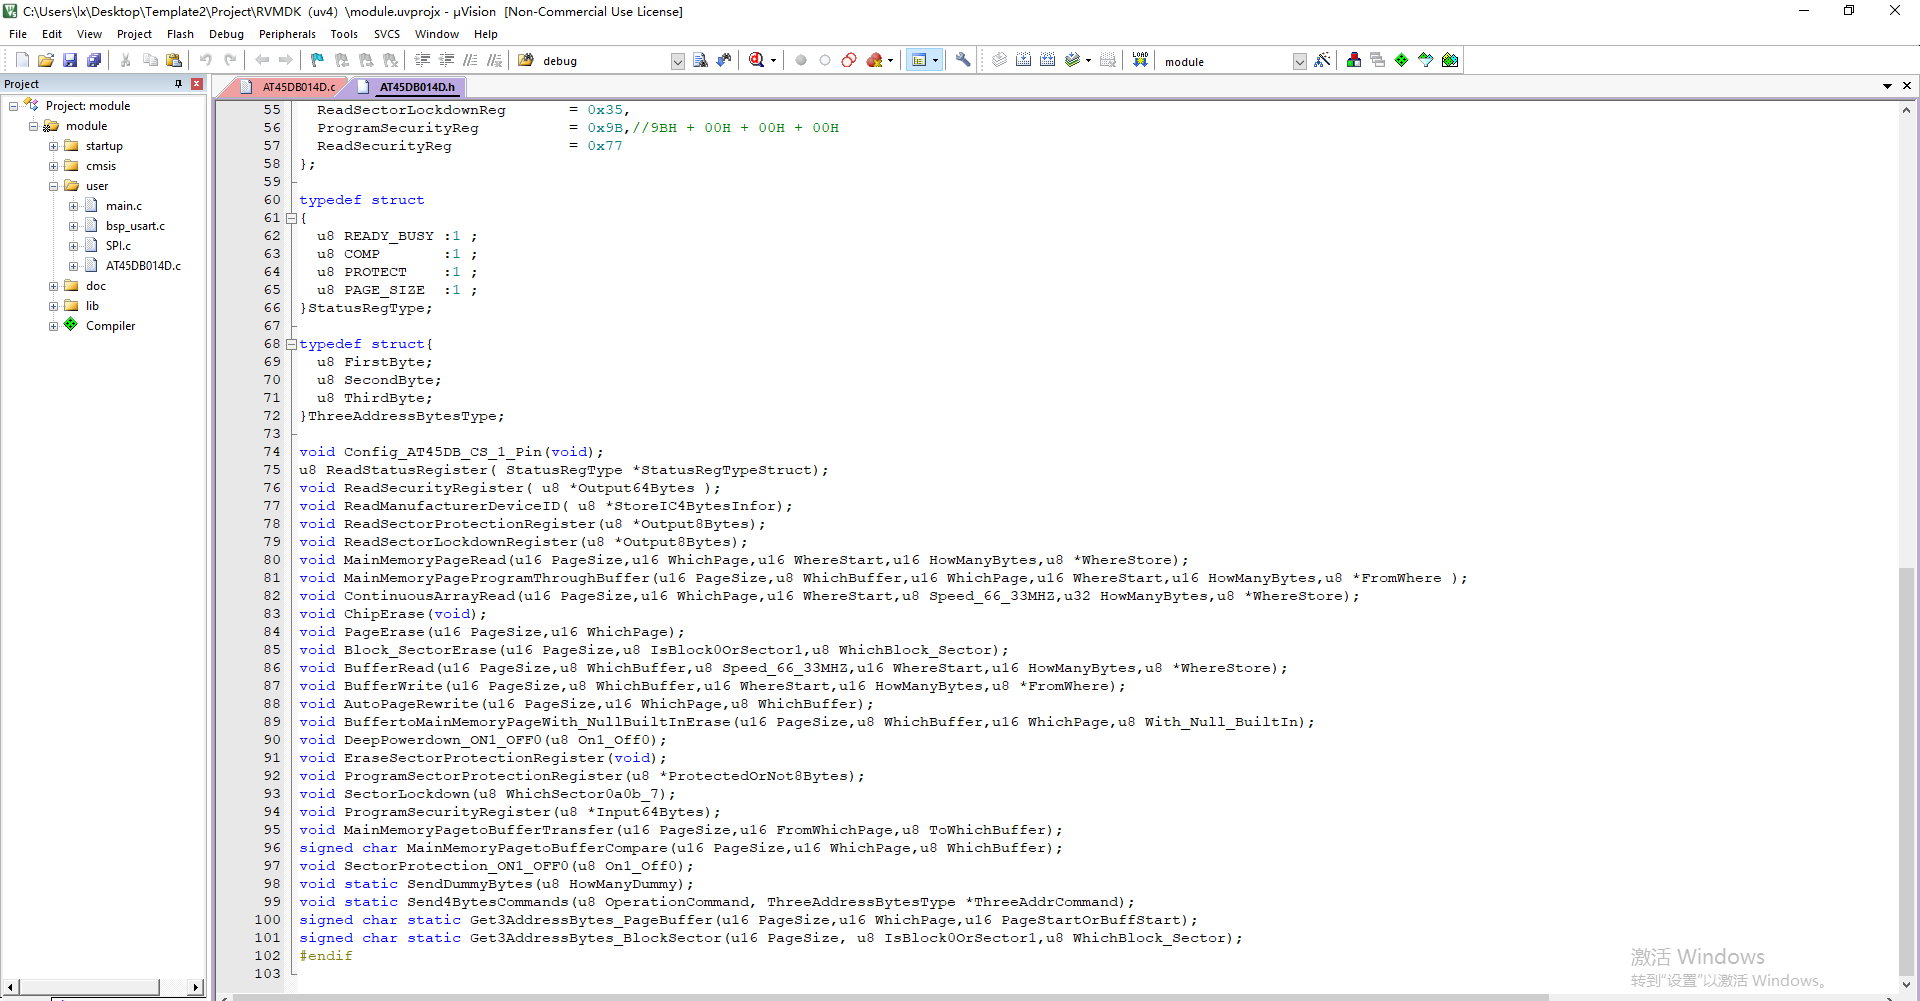
Task: Click the Rebuild all target files icon
Action: coord(1047,61)
